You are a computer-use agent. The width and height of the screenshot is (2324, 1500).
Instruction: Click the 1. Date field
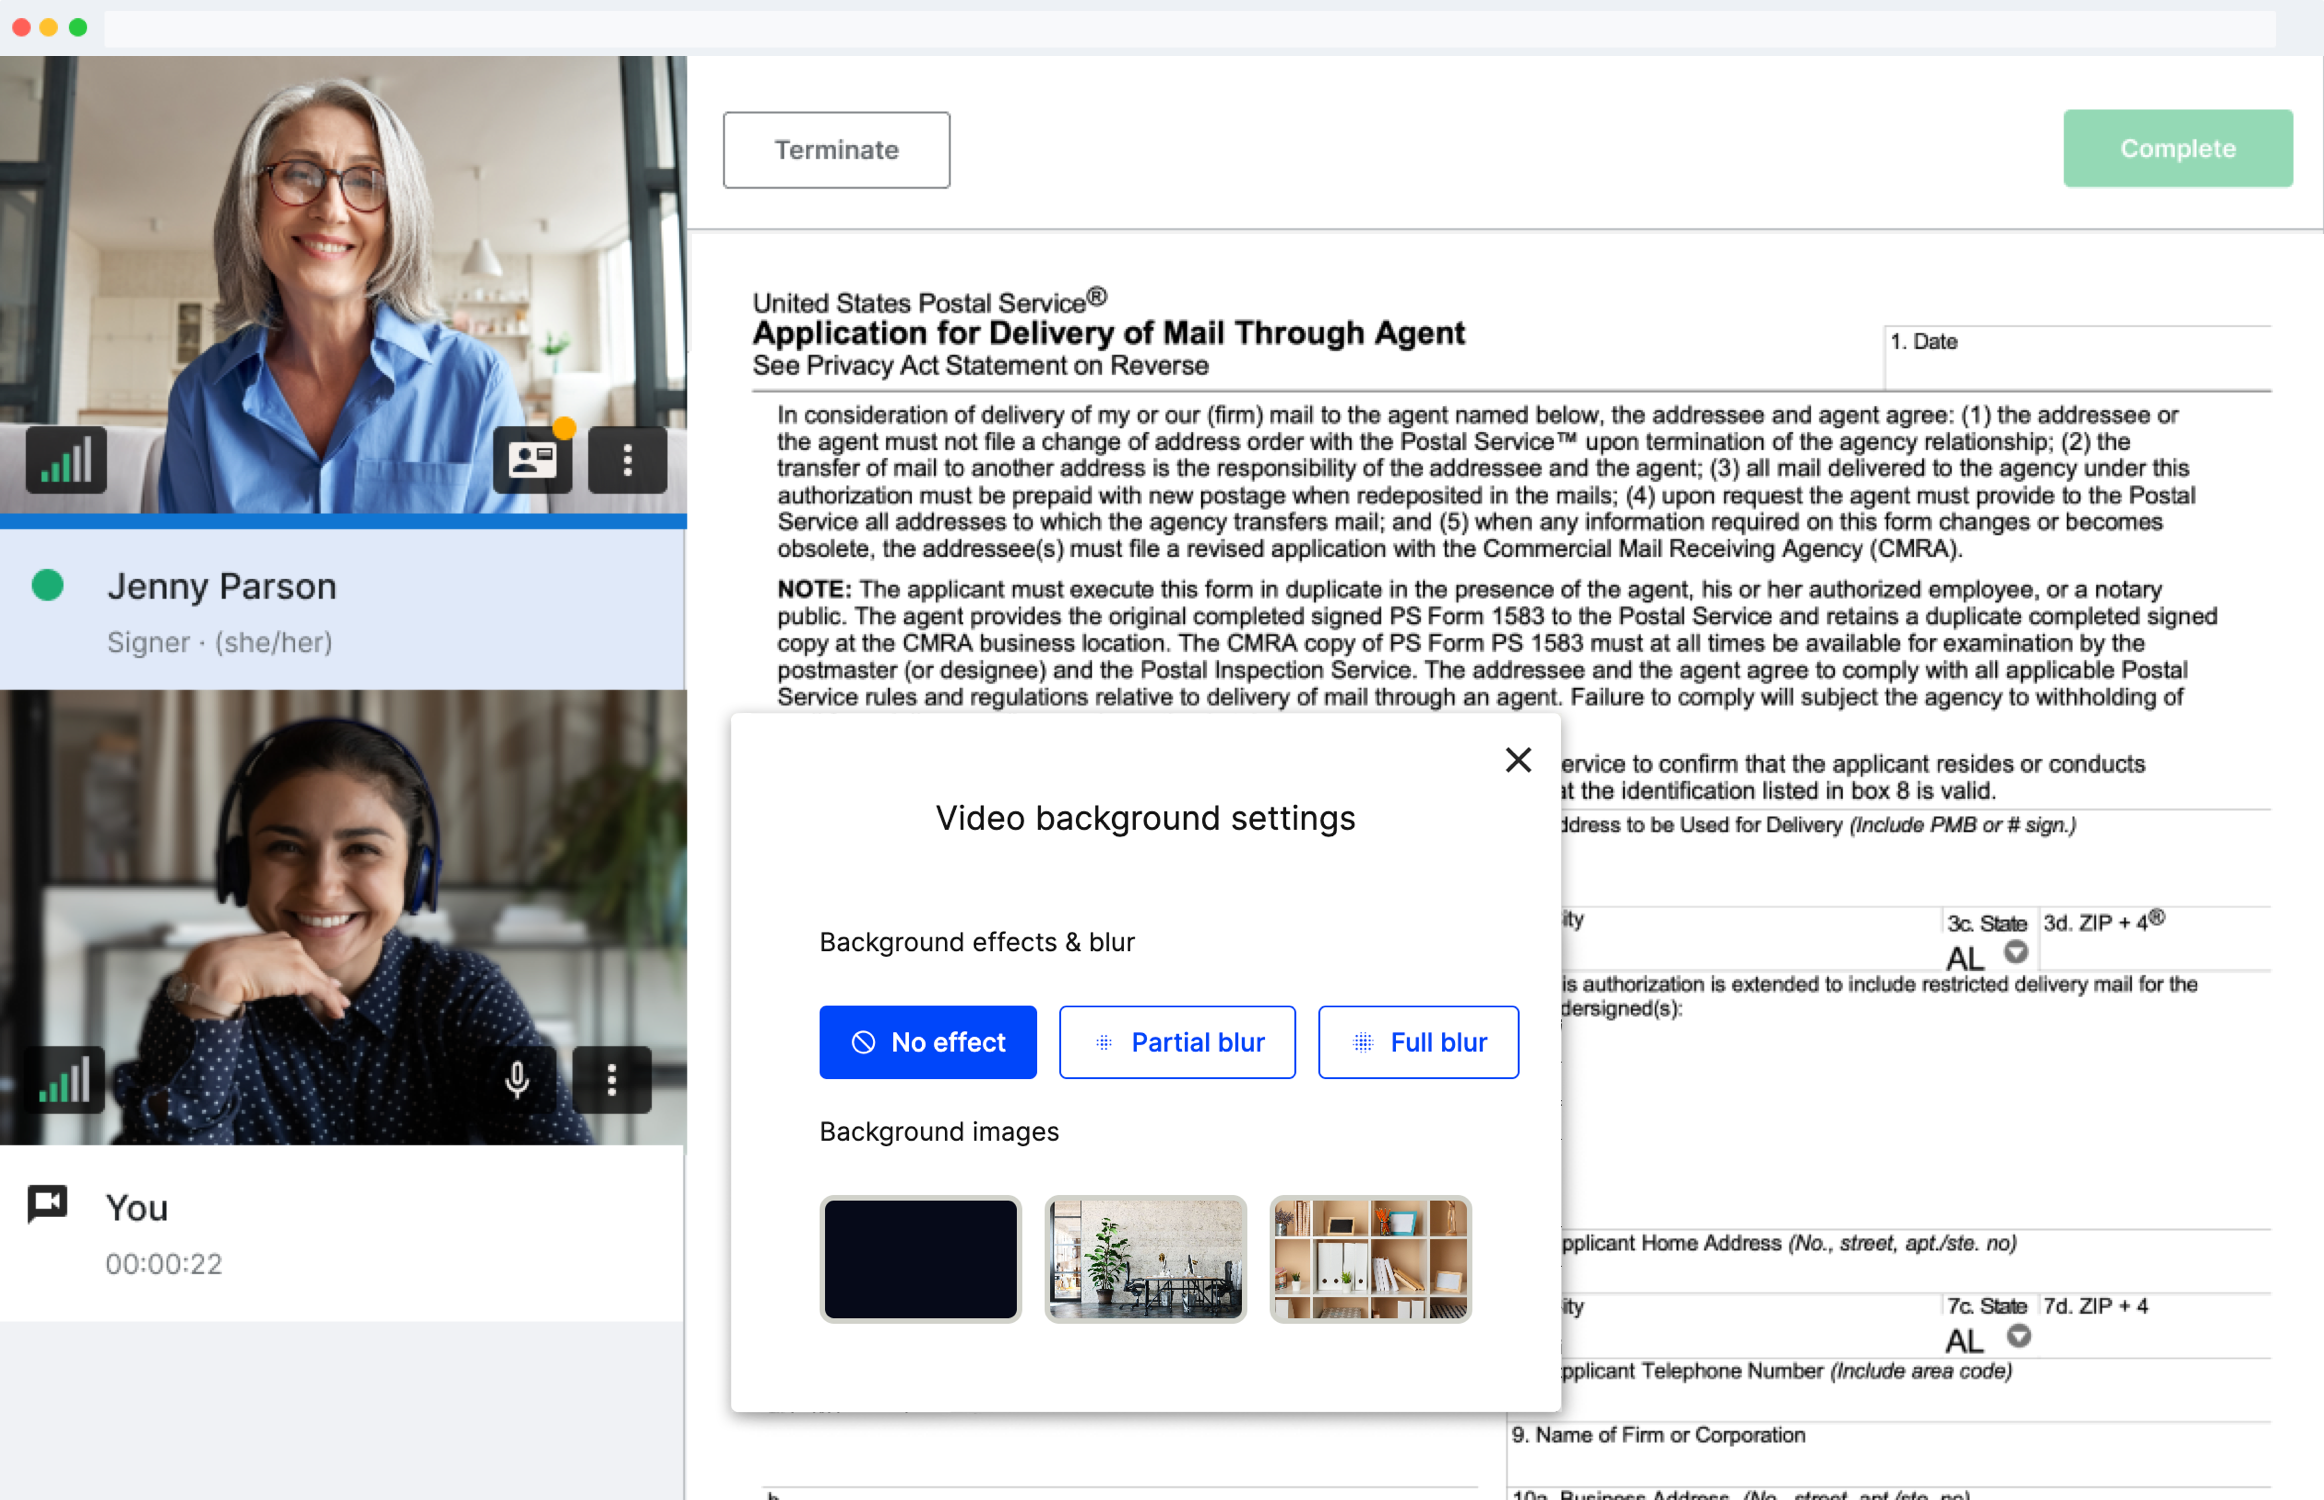[2080, 362]
